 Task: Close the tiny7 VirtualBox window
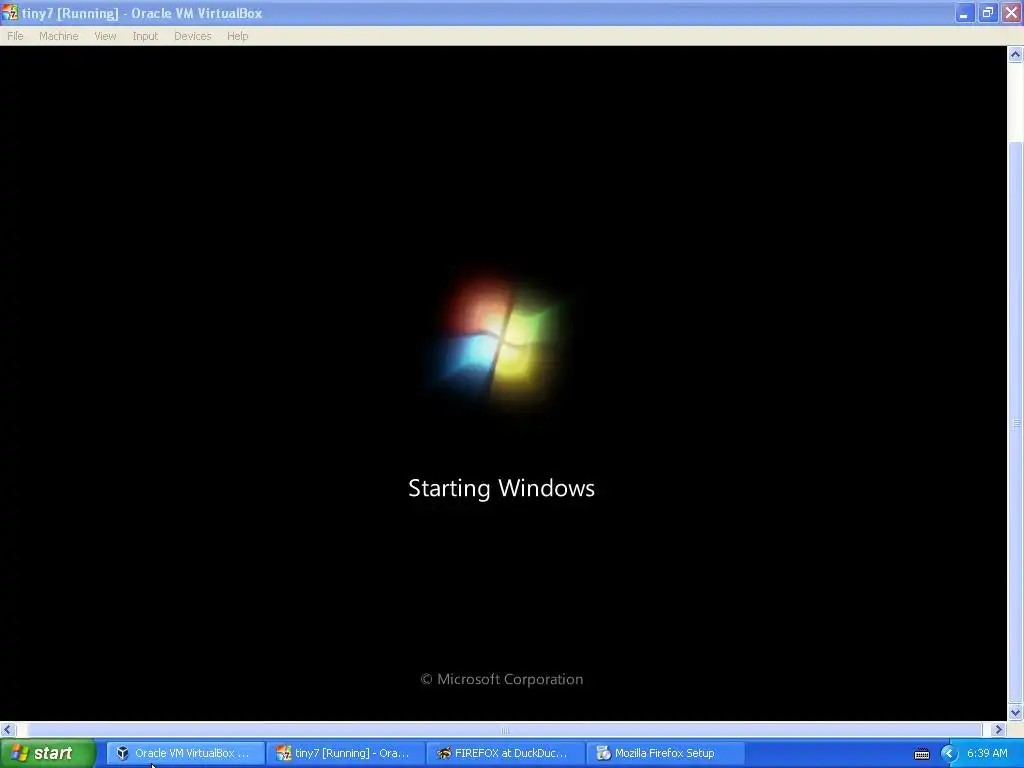1011,13
